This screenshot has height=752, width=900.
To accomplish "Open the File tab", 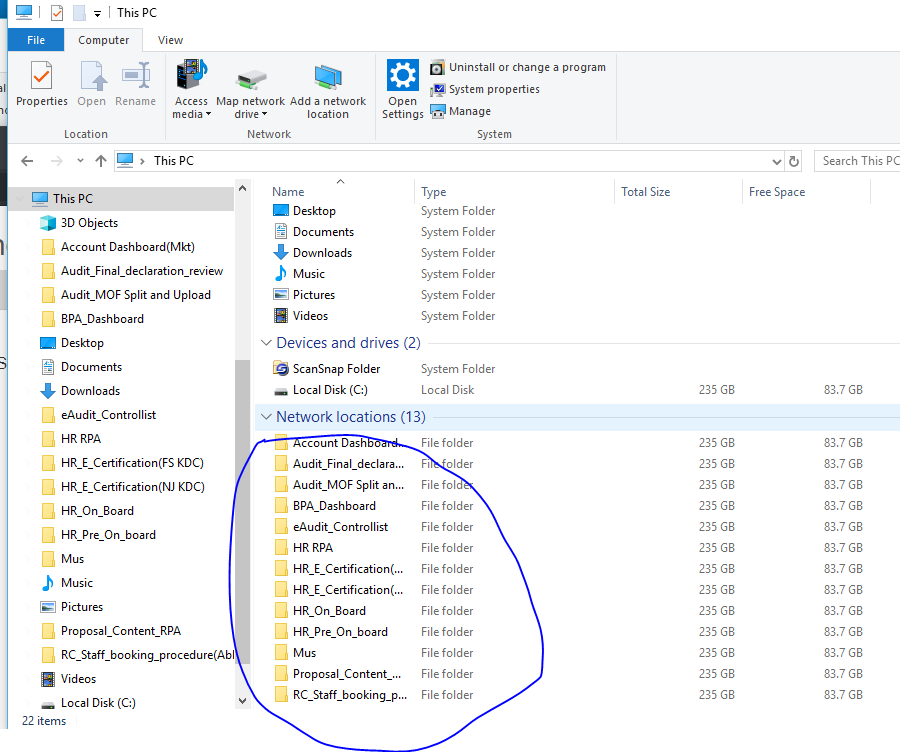I will tap(36, 40).
